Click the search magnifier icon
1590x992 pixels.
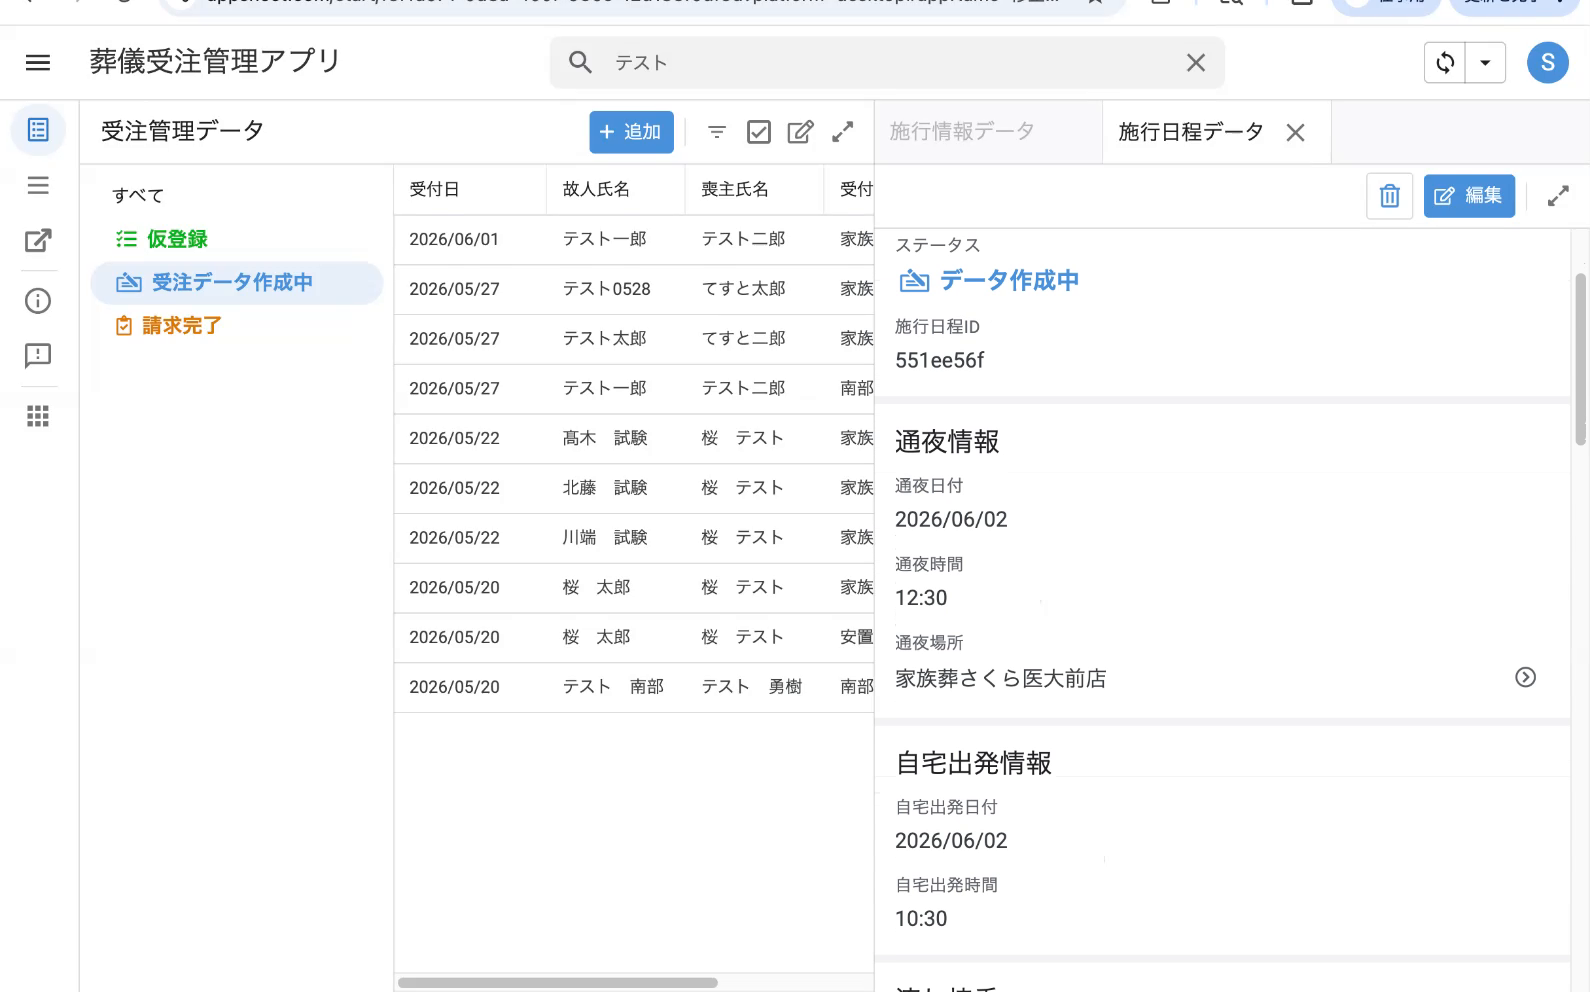(580, 62)
